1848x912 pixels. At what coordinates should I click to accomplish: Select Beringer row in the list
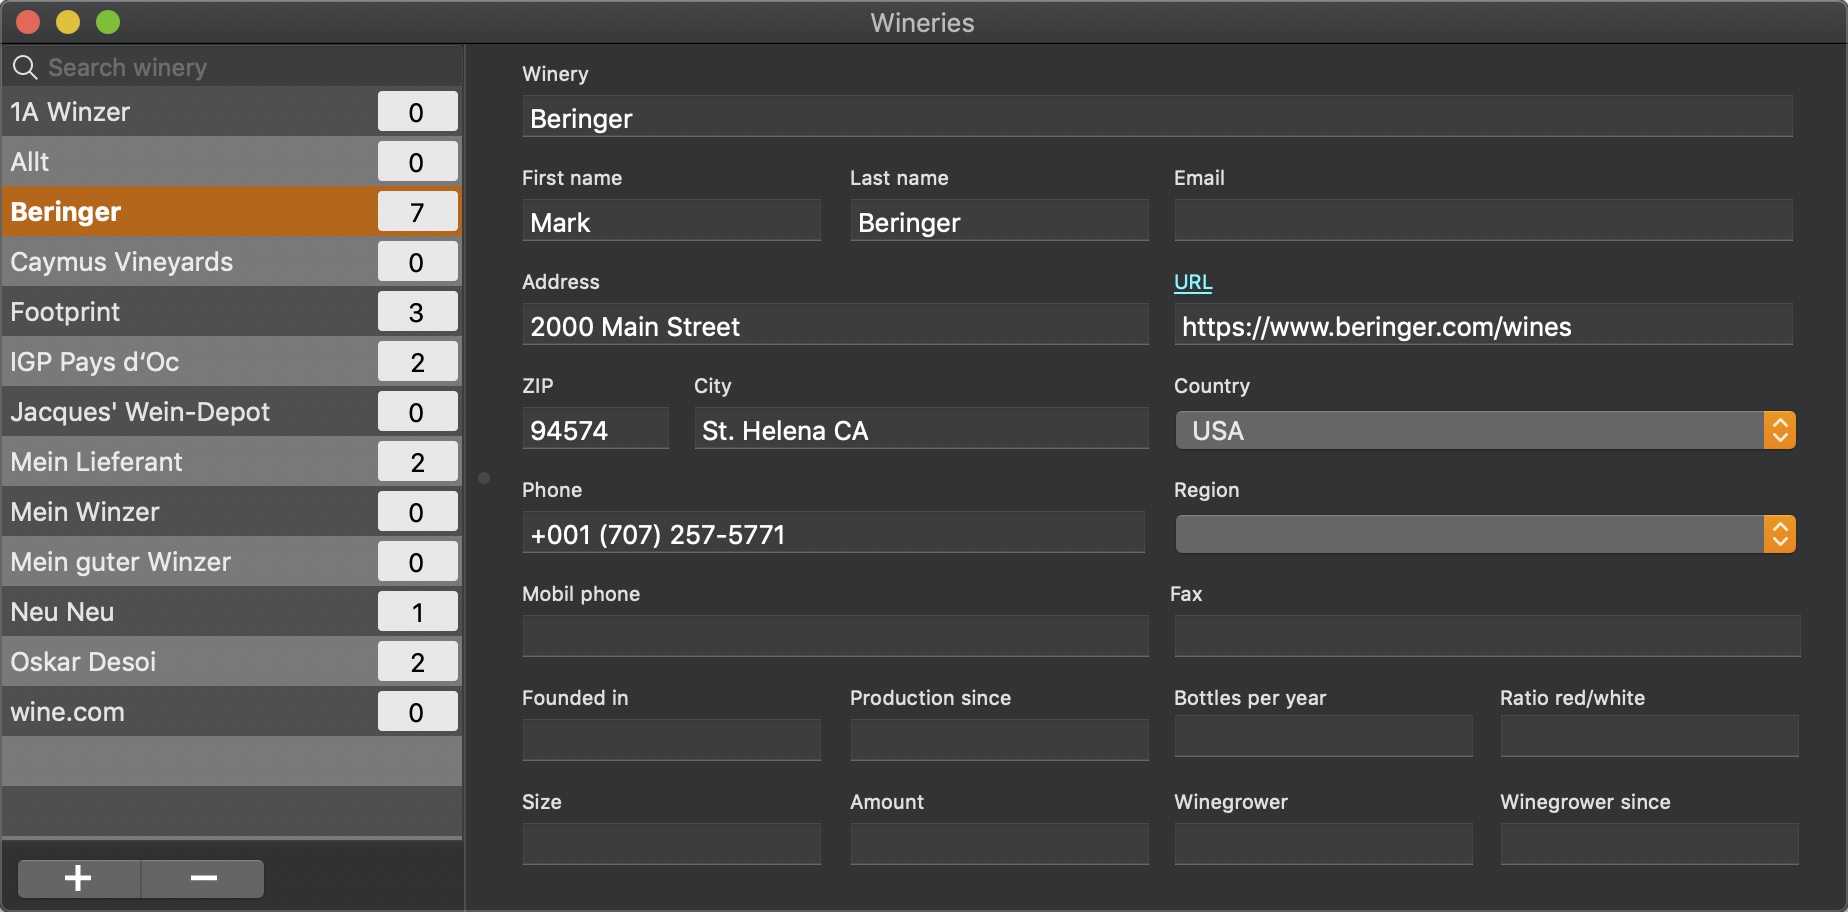(x=232, y=211)
